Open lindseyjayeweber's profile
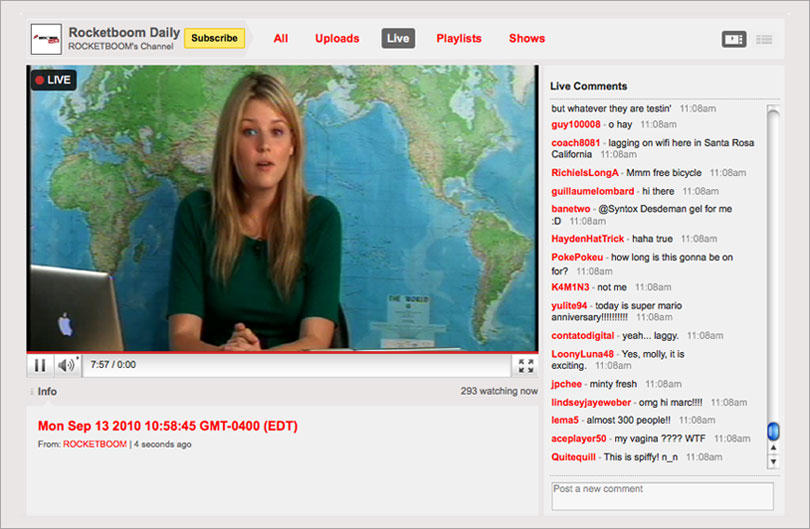Viewport: 810px width, 529px height. coord(591,402)
